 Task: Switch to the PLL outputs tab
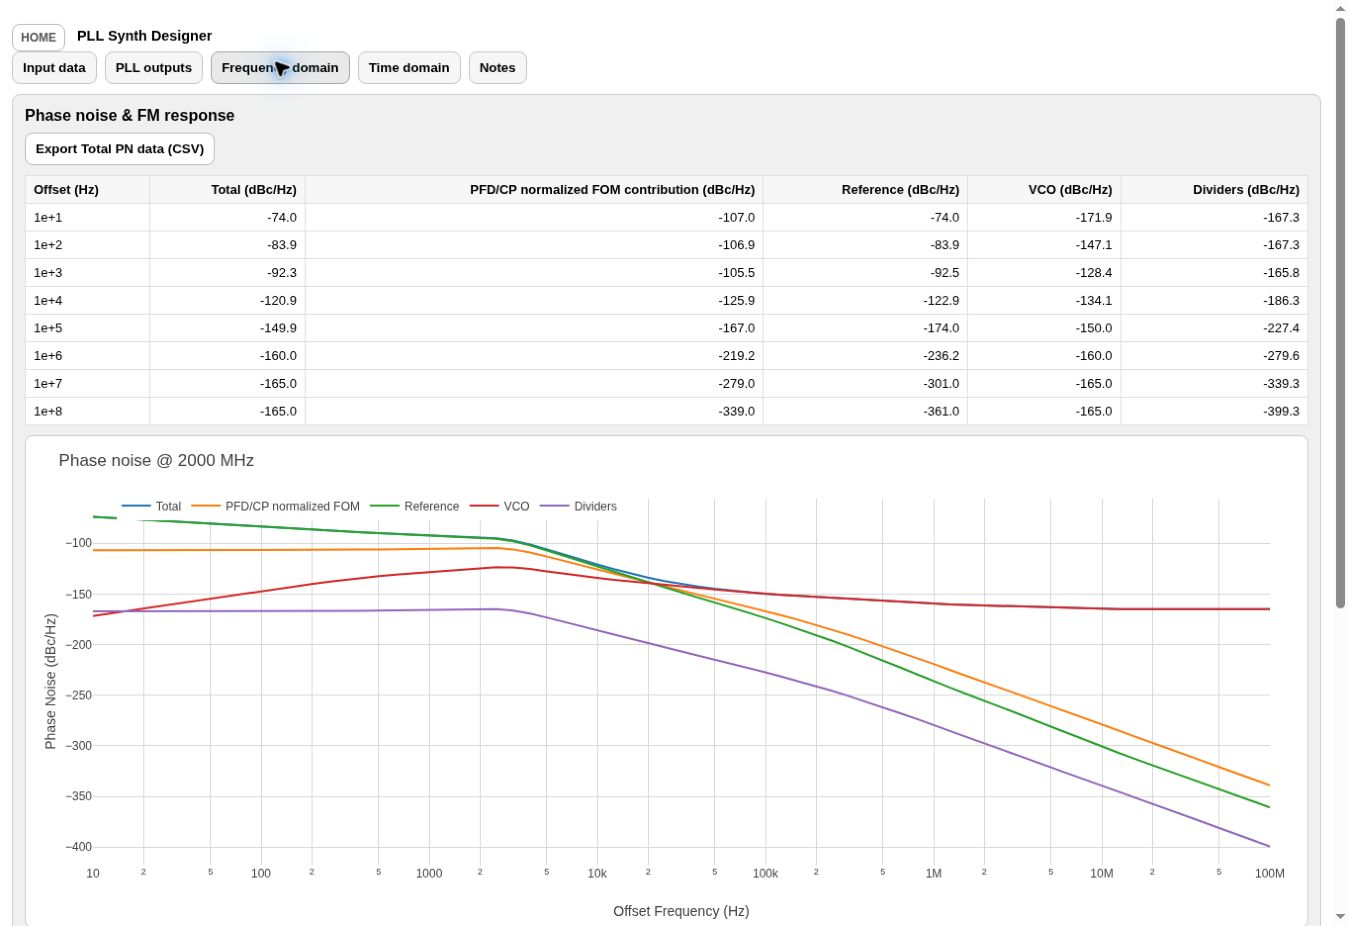(x=153, y=68)
